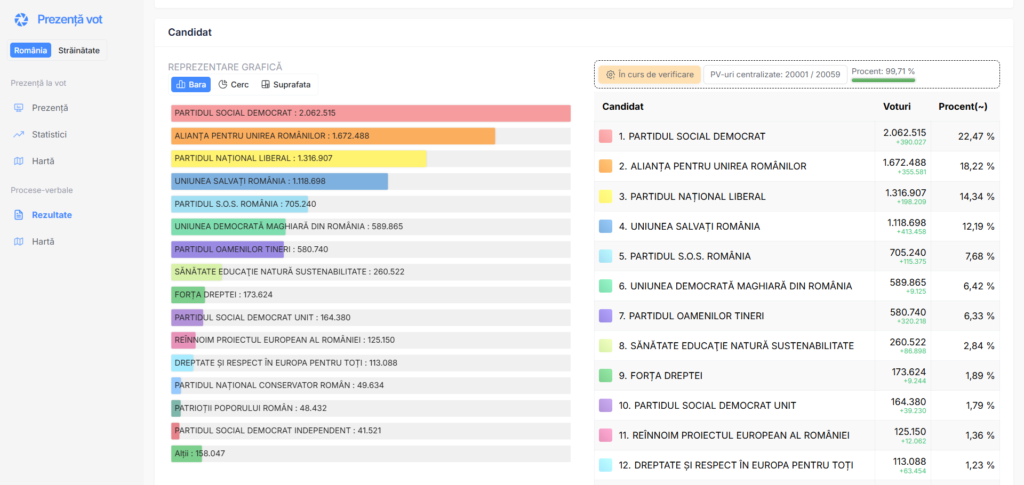The image size is (1024, 485).
Task: Click the yellow swatch for Partidul Național Liberal
Action: [x=605, y=196]
